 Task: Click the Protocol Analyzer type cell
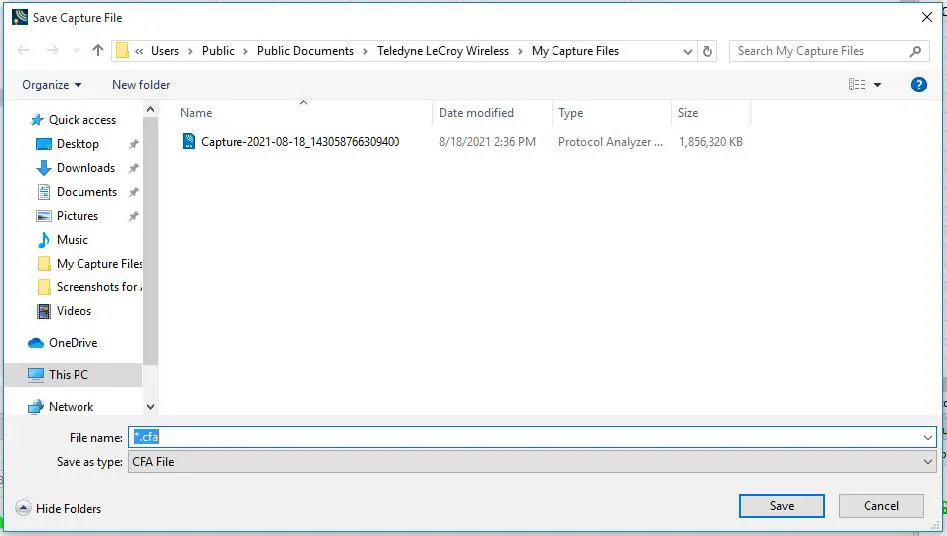click(610, 141)
